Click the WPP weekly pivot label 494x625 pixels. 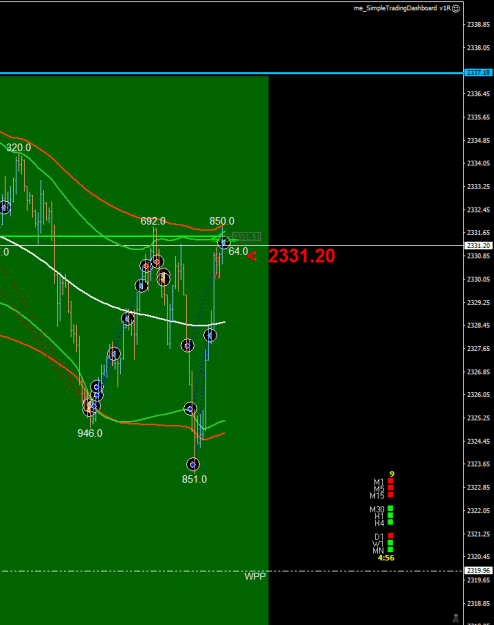[x=255, y=576]
